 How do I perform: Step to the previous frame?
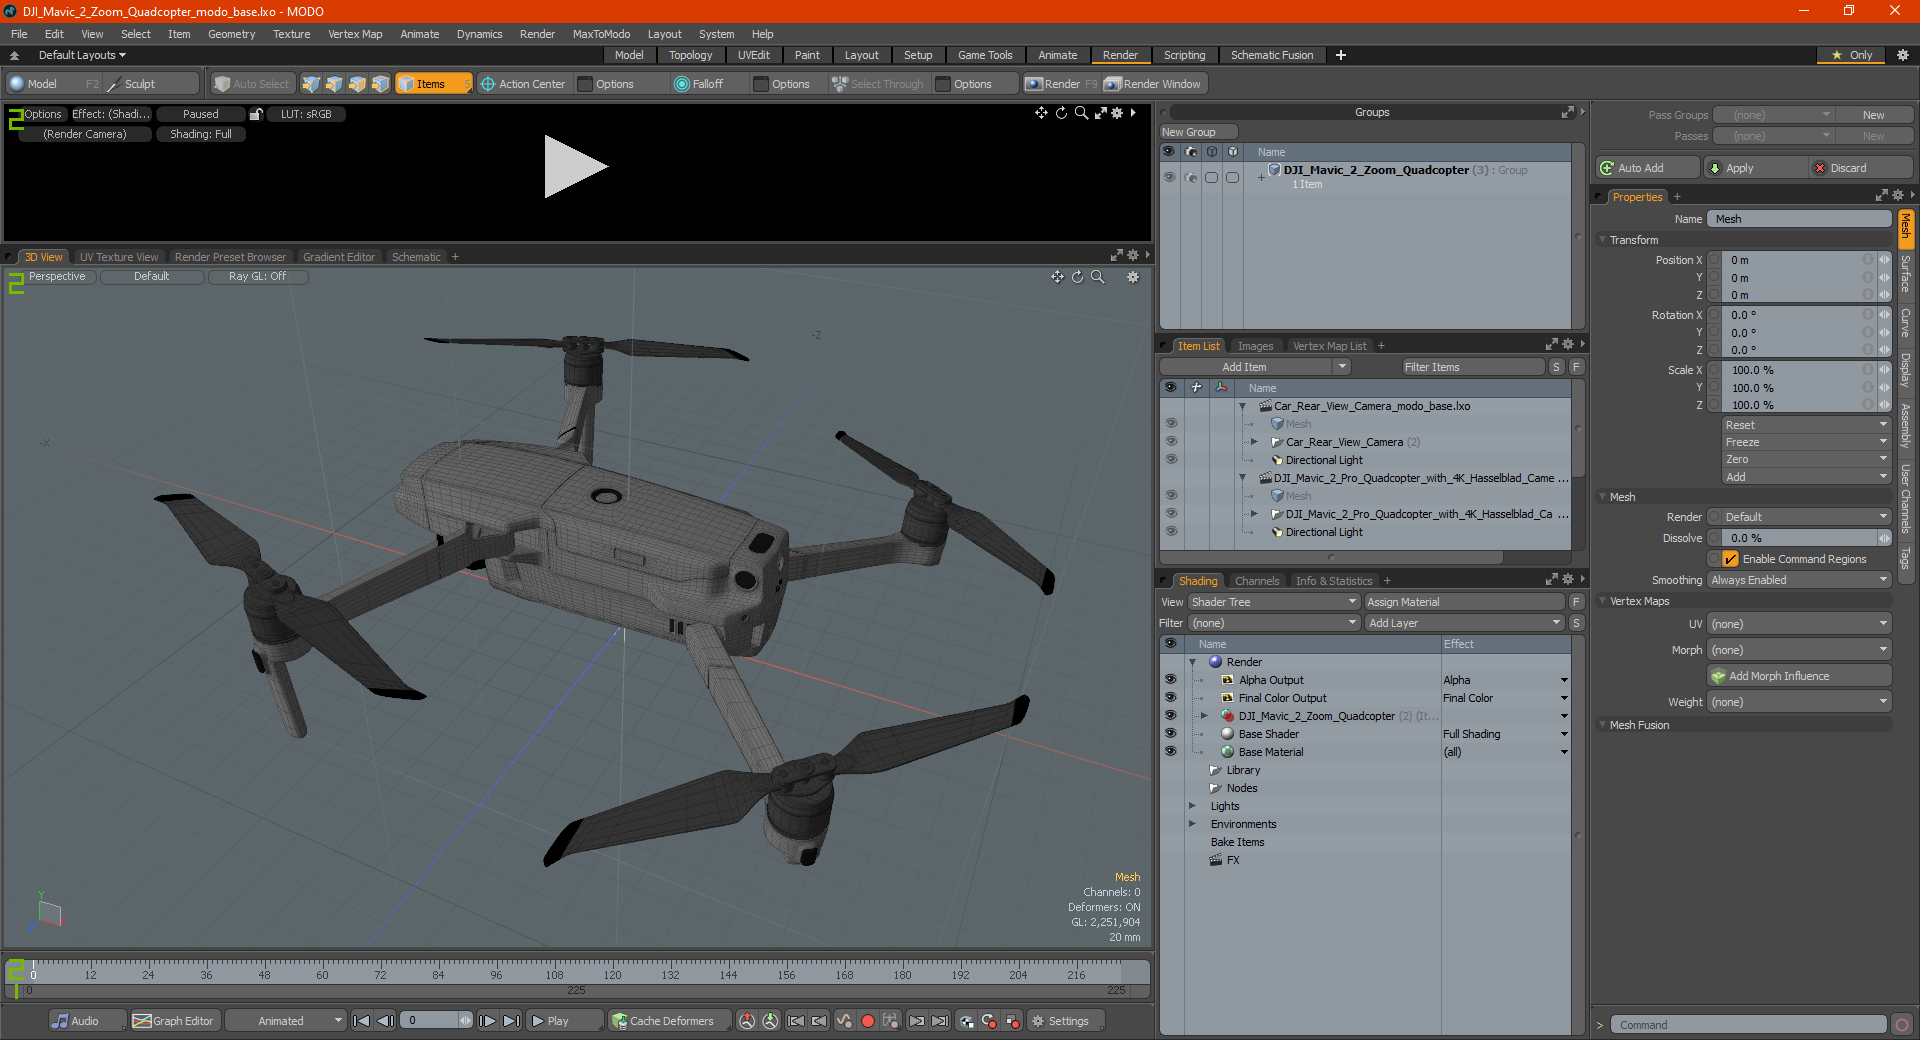point(385,1021)
